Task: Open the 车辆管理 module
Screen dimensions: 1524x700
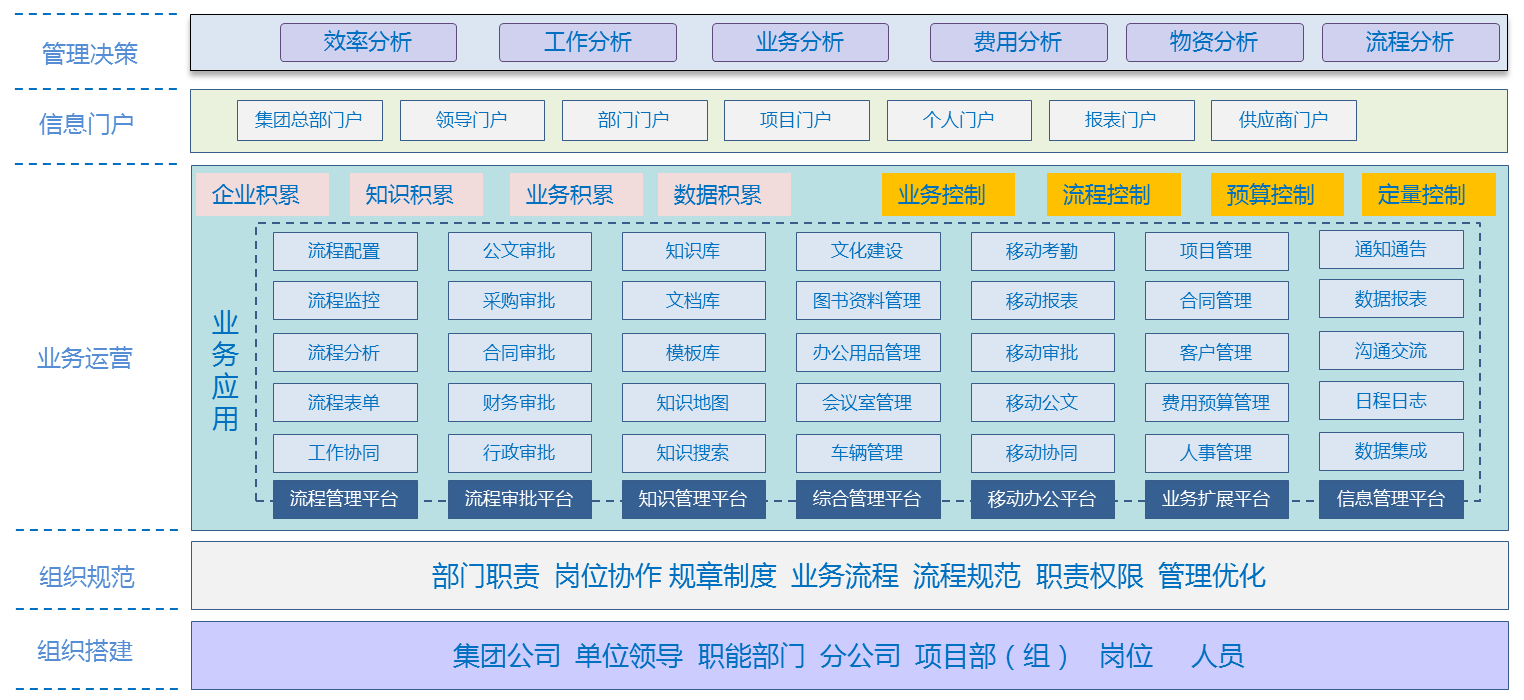Action: pos(868,453)
